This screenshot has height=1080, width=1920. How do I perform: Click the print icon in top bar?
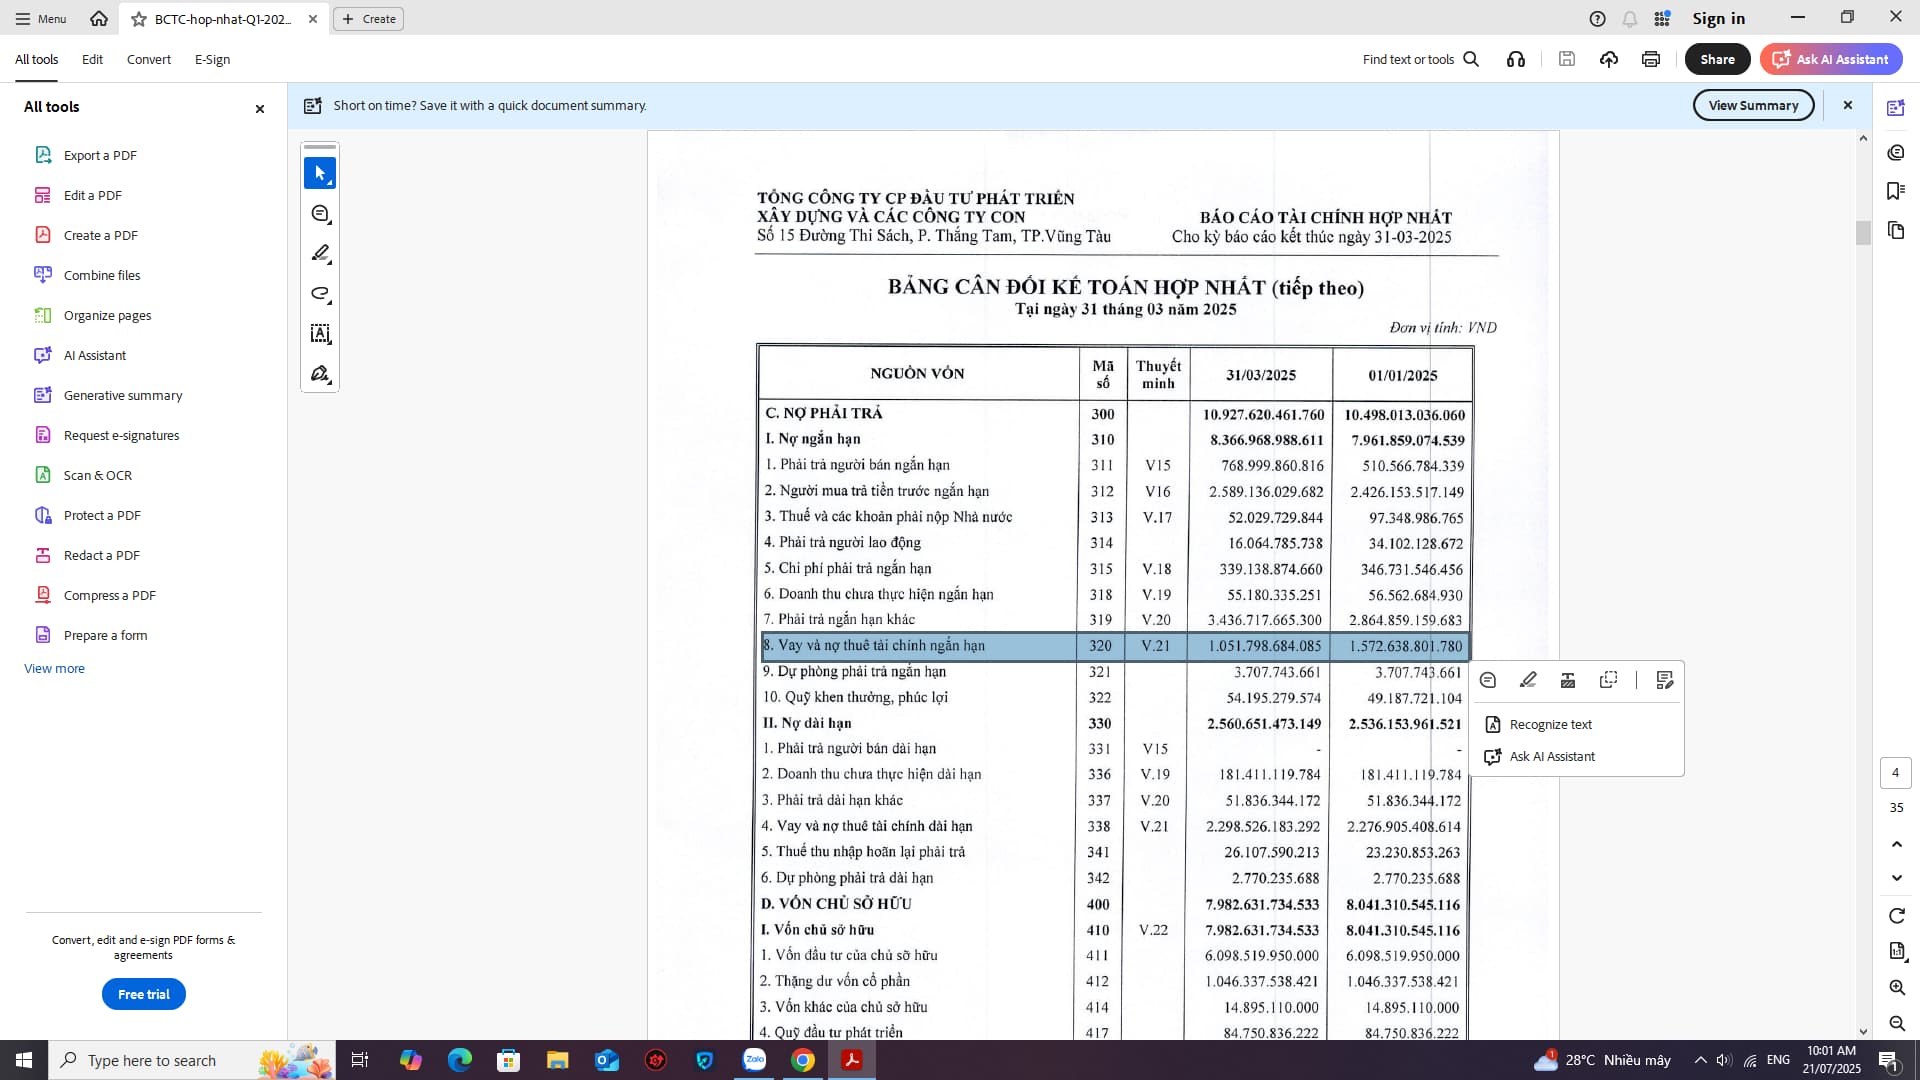click(x=1650, y=59)
